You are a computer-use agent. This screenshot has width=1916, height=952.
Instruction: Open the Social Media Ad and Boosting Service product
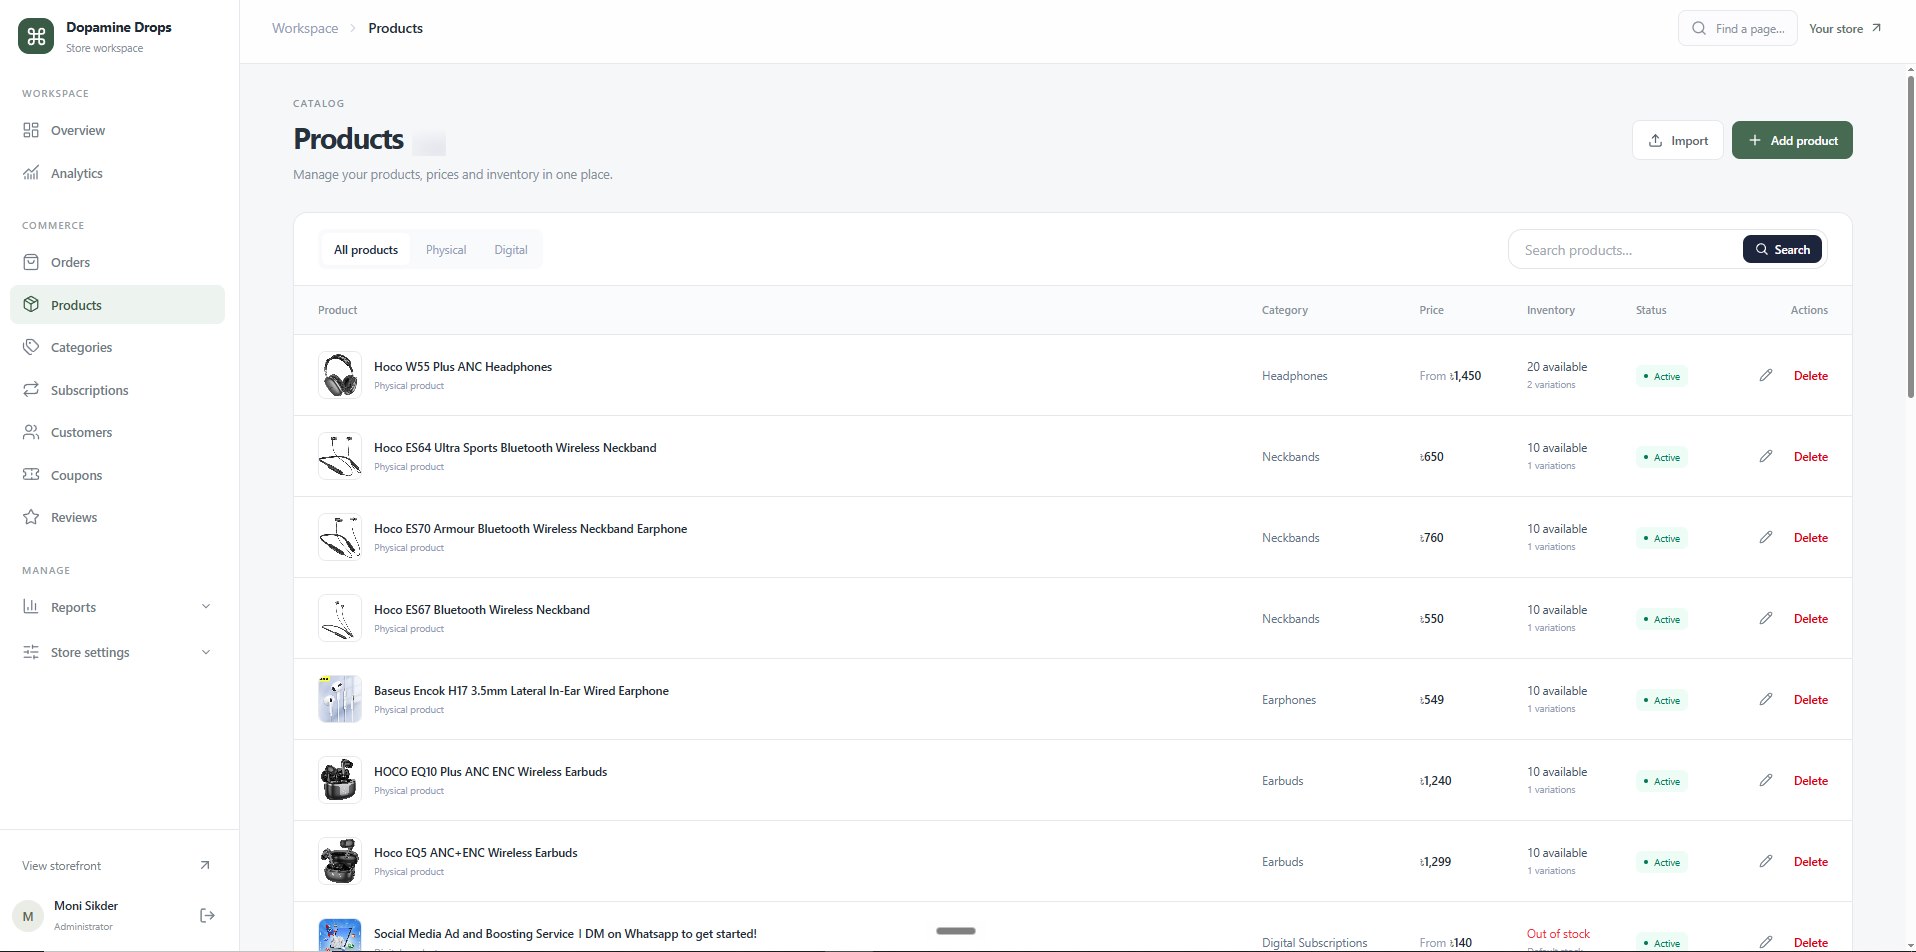point(565,934)
